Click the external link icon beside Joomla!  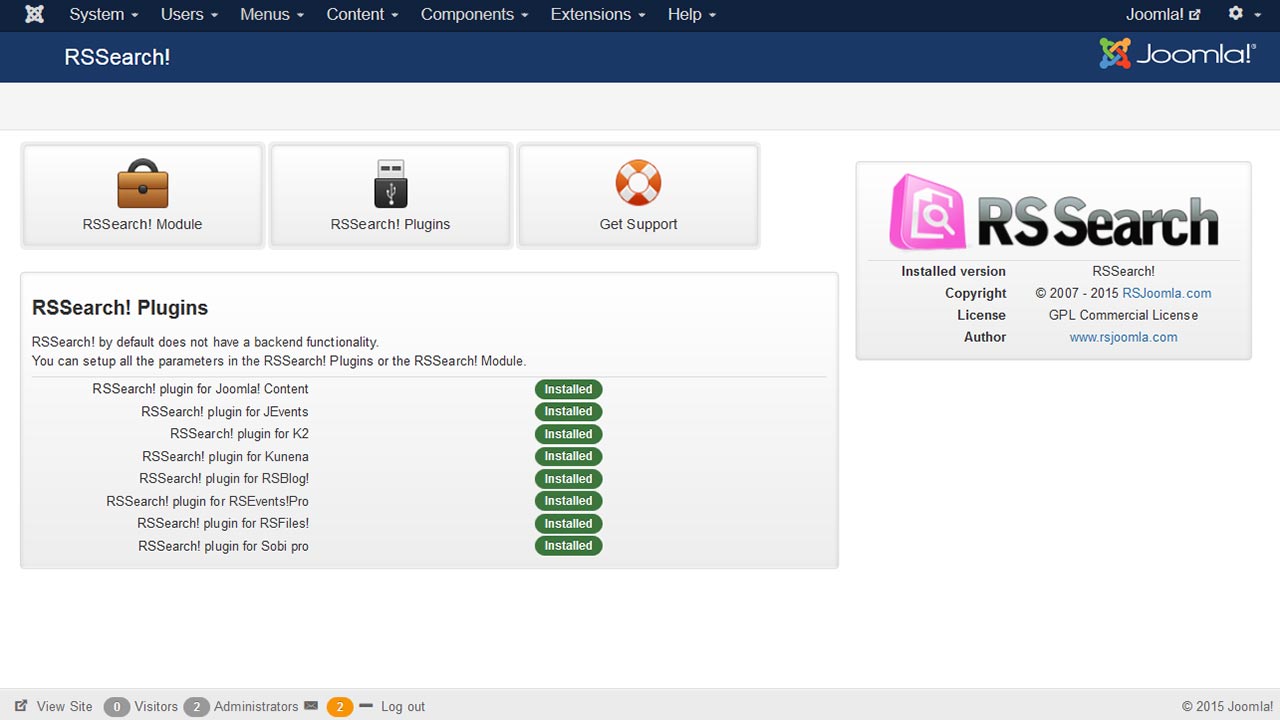click(x=1194, y=15)
